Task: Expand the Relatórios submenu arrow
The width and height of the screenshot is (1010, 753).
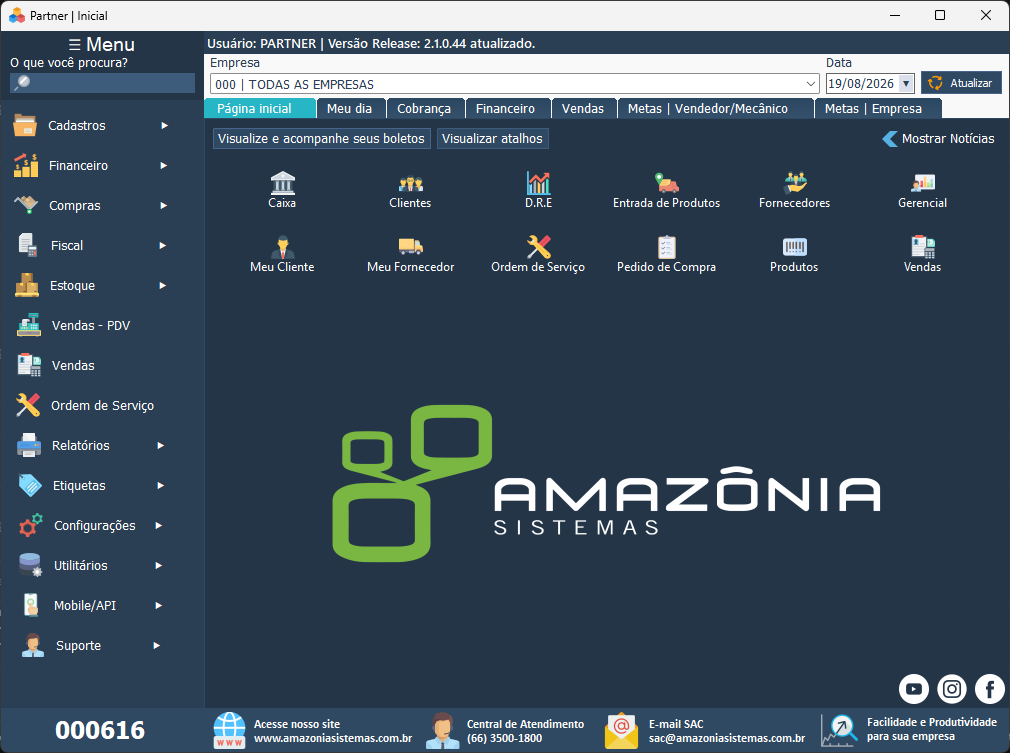Action: click(x=161, y=445)
